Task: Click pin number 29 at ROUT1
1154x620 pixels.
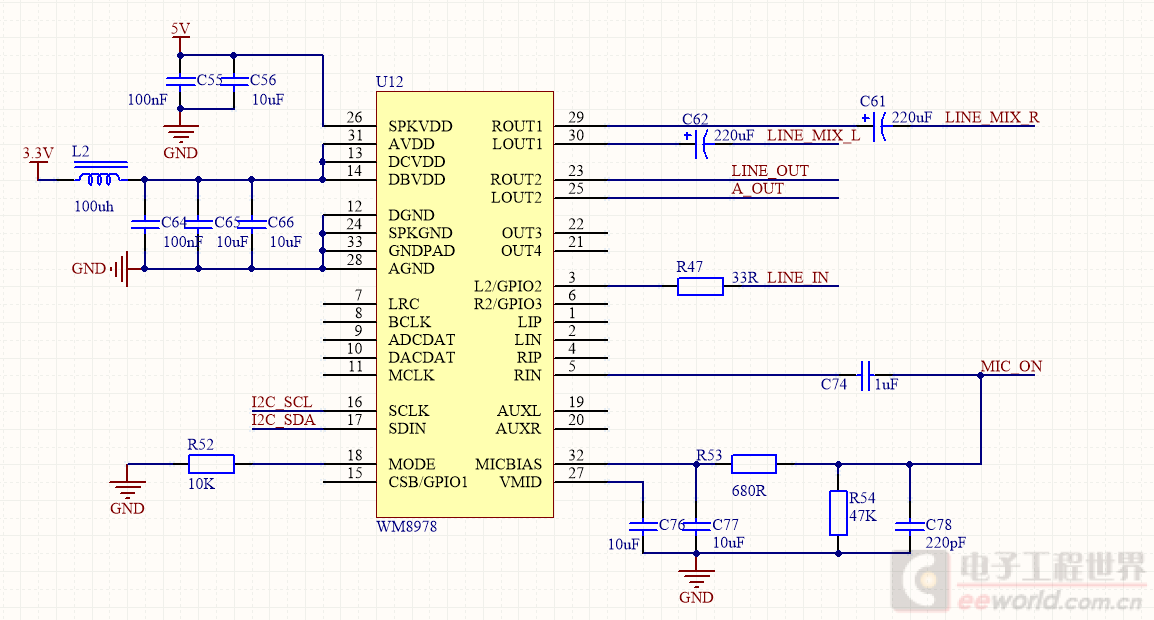Action: coord(576,118)
